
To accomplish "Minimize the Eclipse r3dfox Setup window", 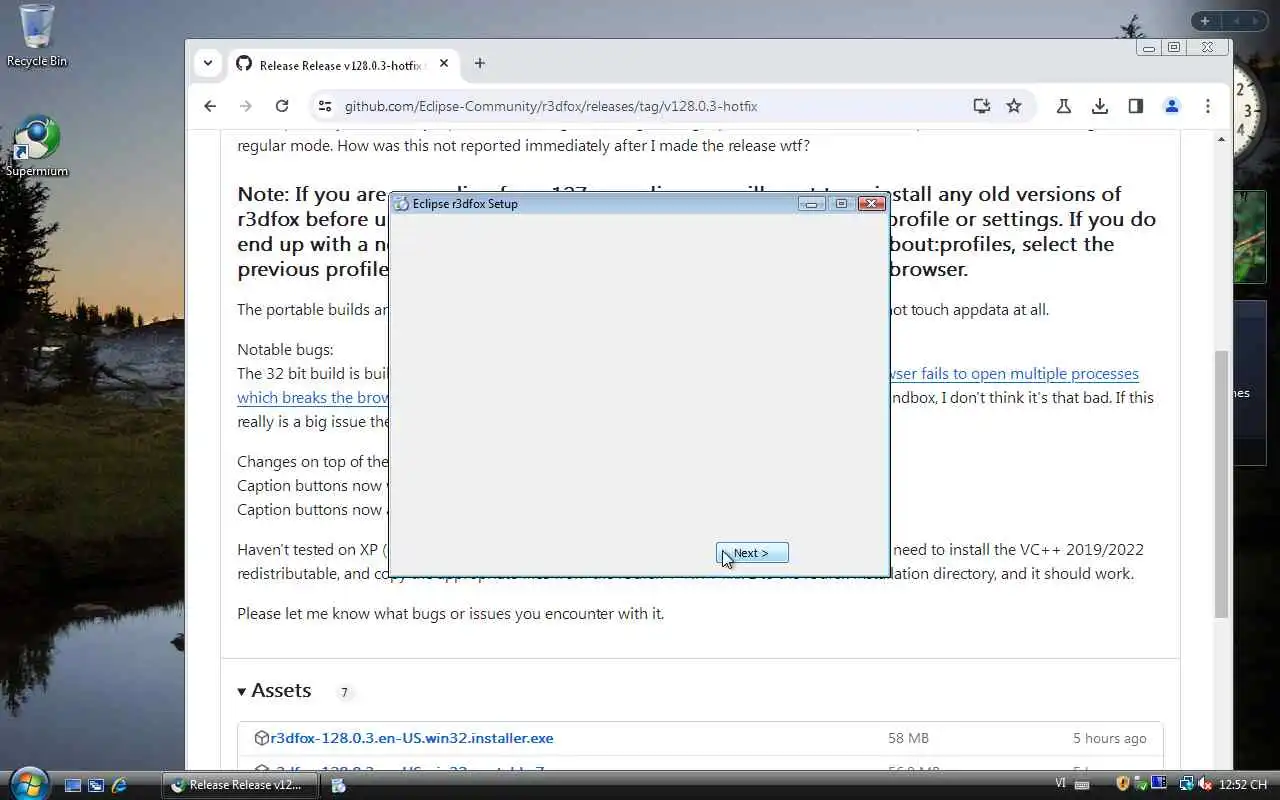I will pos(811,204).
